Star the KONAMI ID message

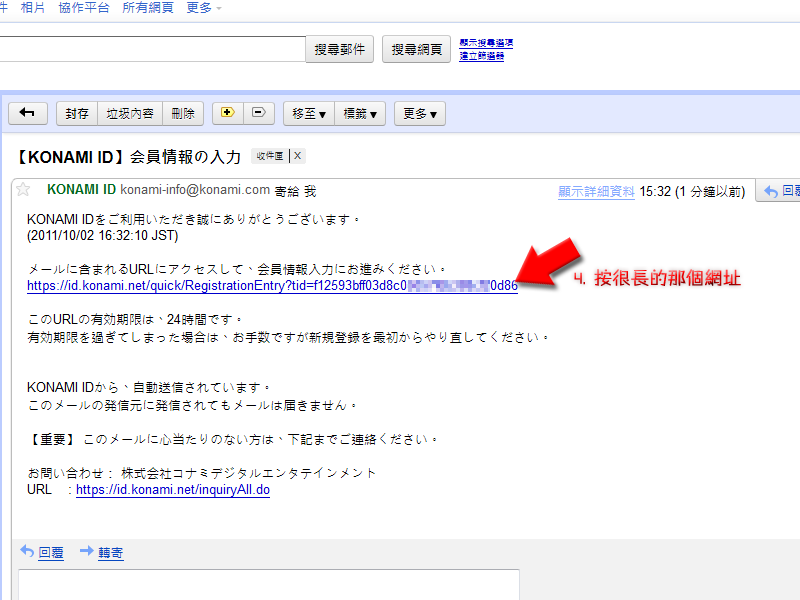click(x=23, y=190)
